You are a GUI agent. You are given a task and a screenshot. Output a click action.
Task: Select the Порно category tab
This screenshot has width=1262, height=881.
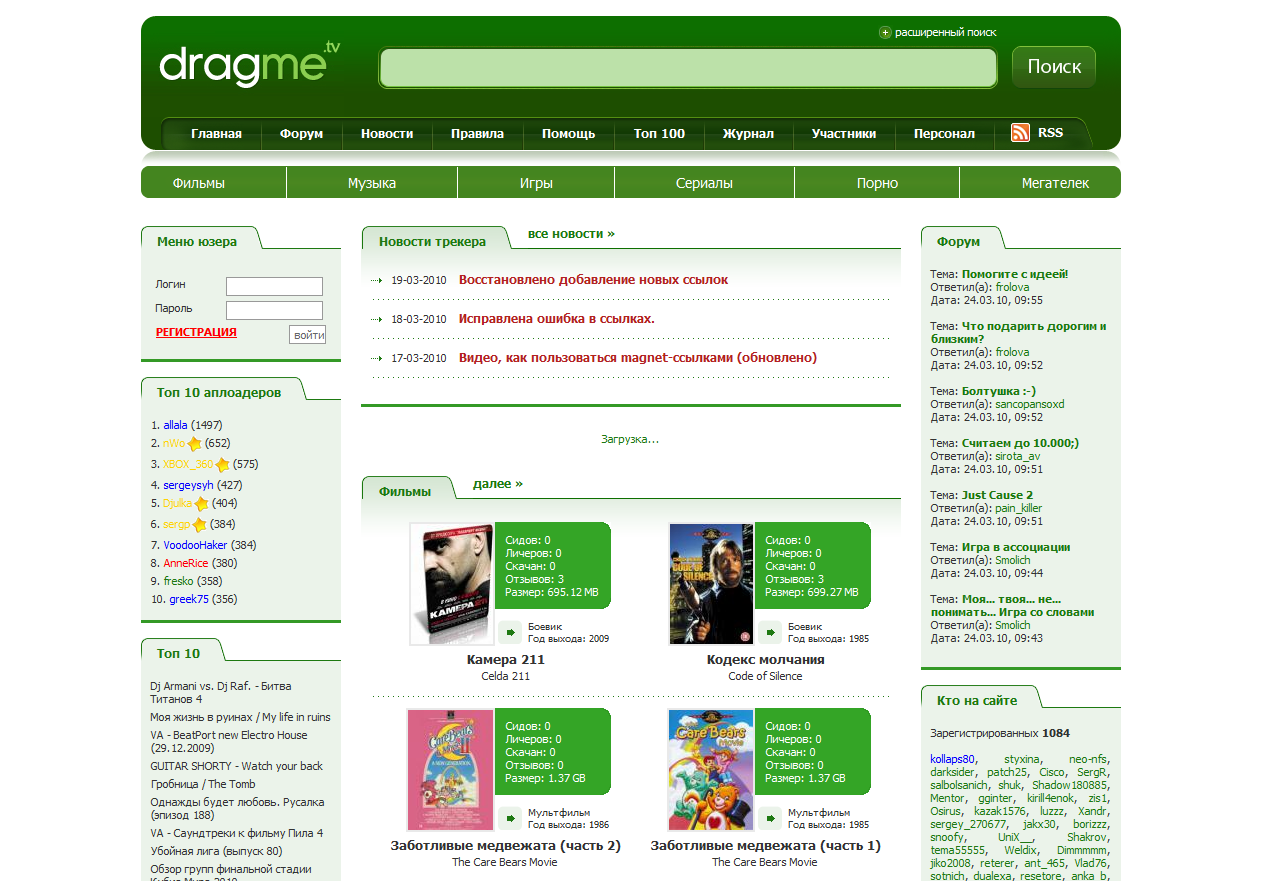click(877, 183)
